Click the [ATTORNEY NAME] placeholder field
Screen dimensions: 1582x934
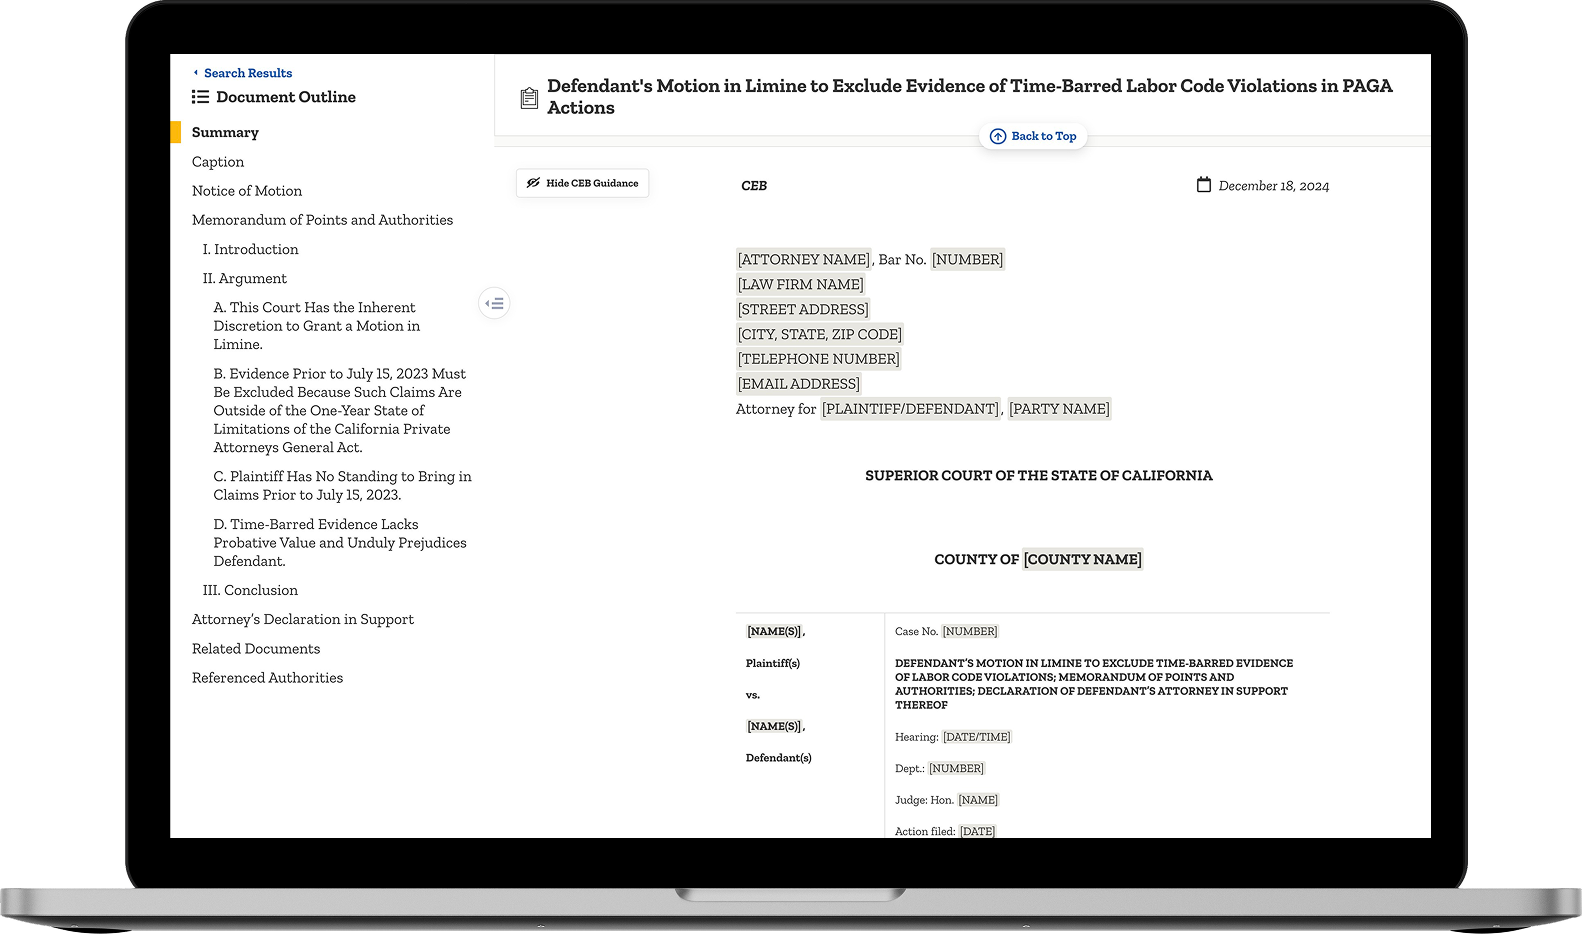coord(804,260)
